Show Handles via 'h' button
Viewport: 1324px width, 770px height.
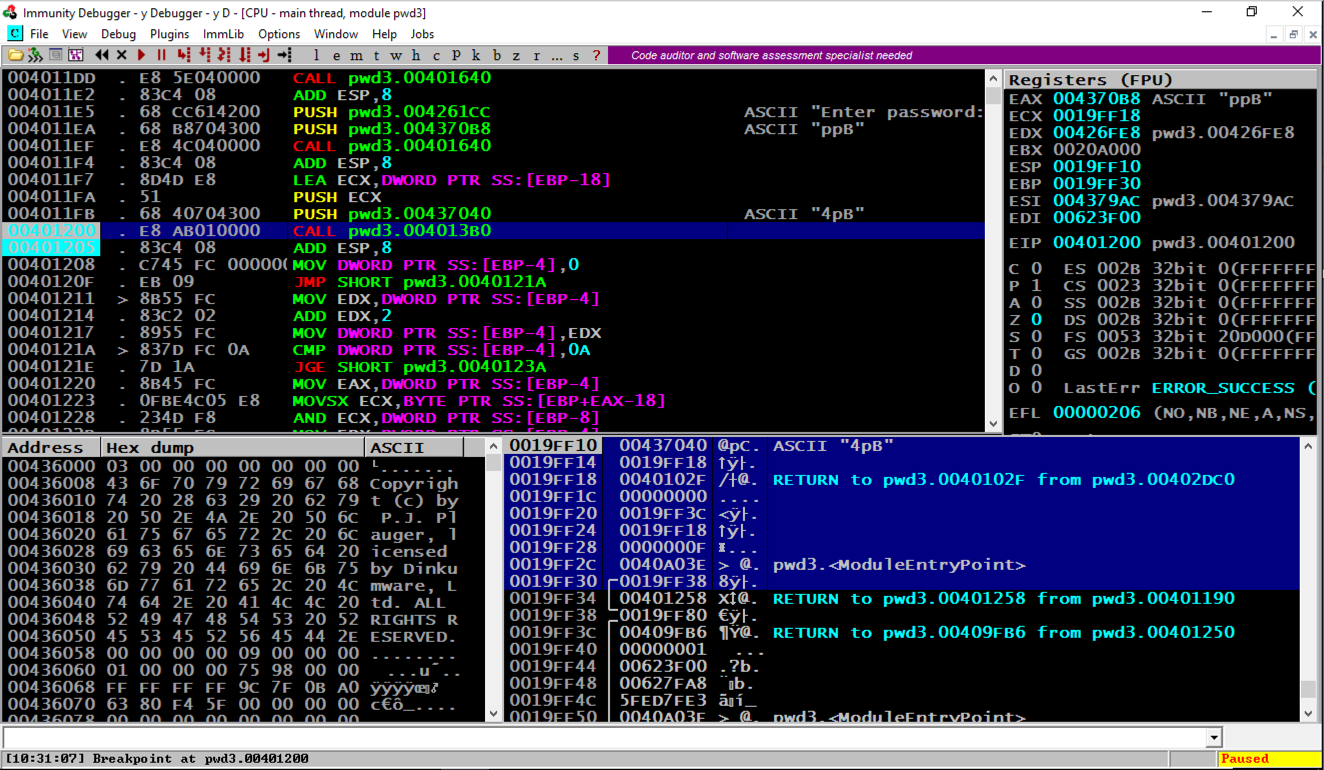(417, 55)
